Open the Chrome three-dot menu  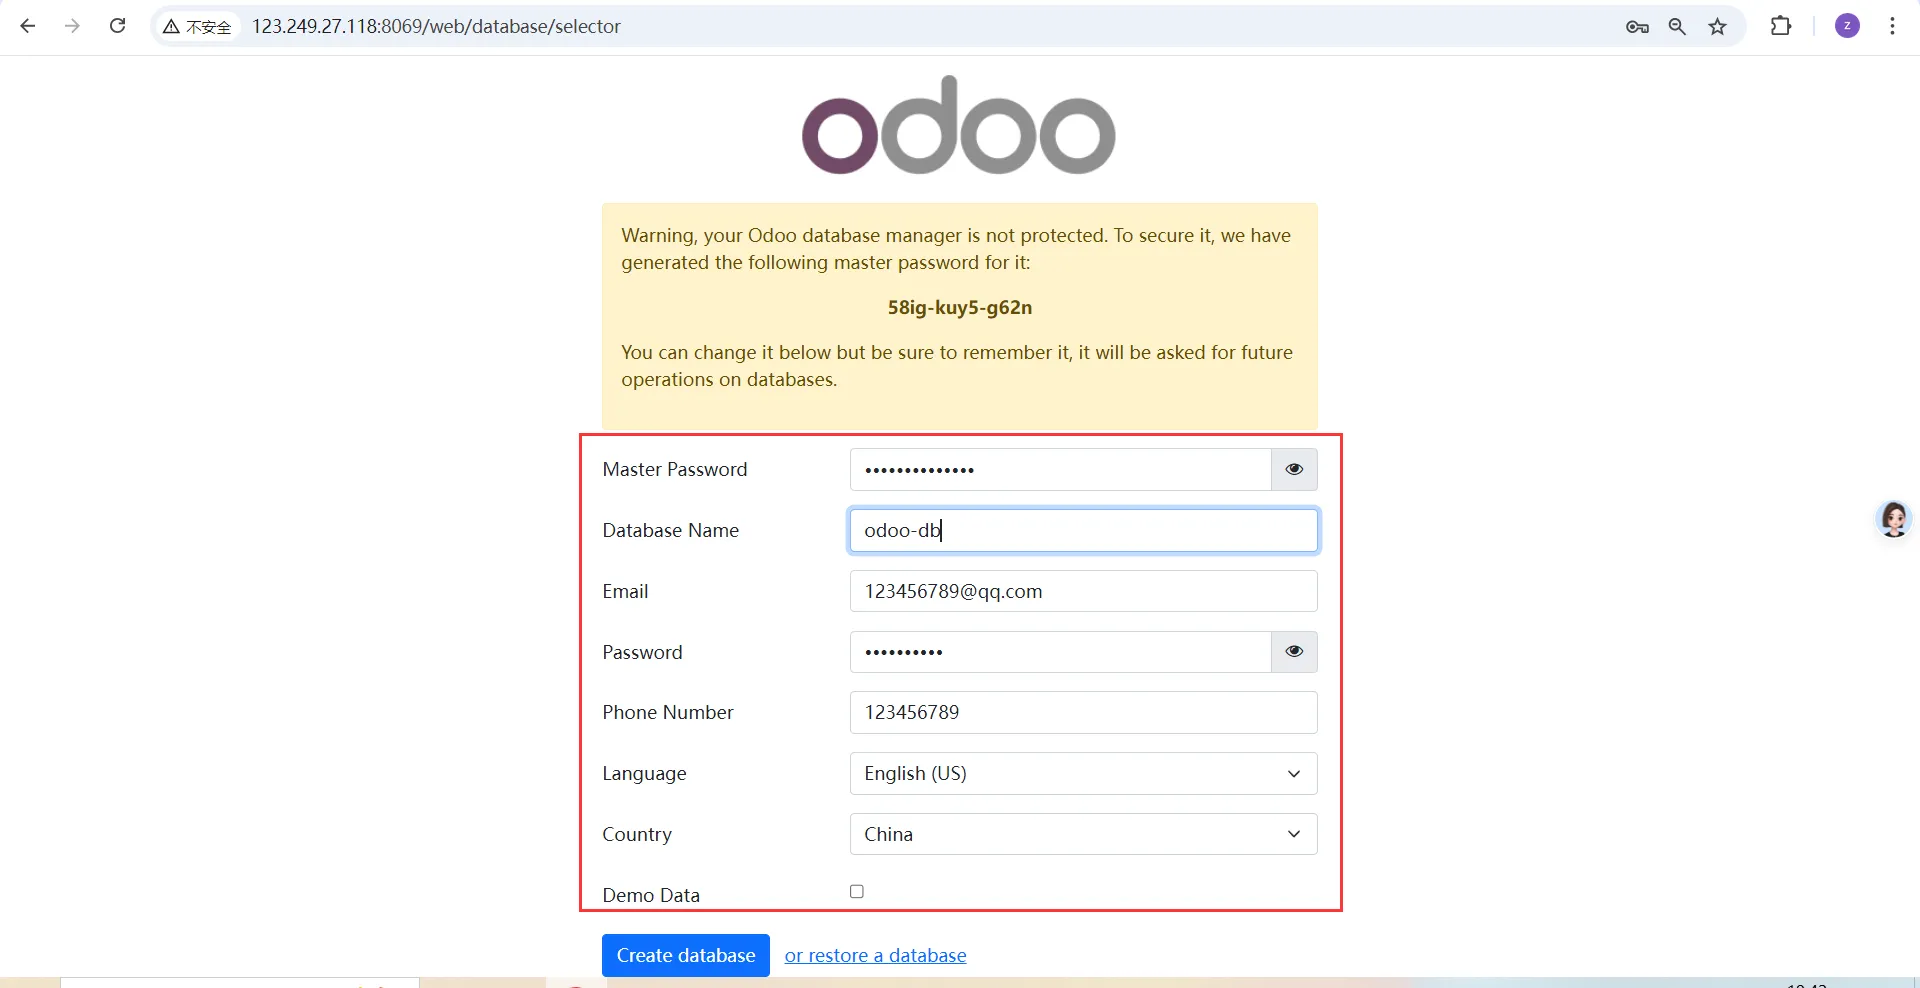(1892, 26)
